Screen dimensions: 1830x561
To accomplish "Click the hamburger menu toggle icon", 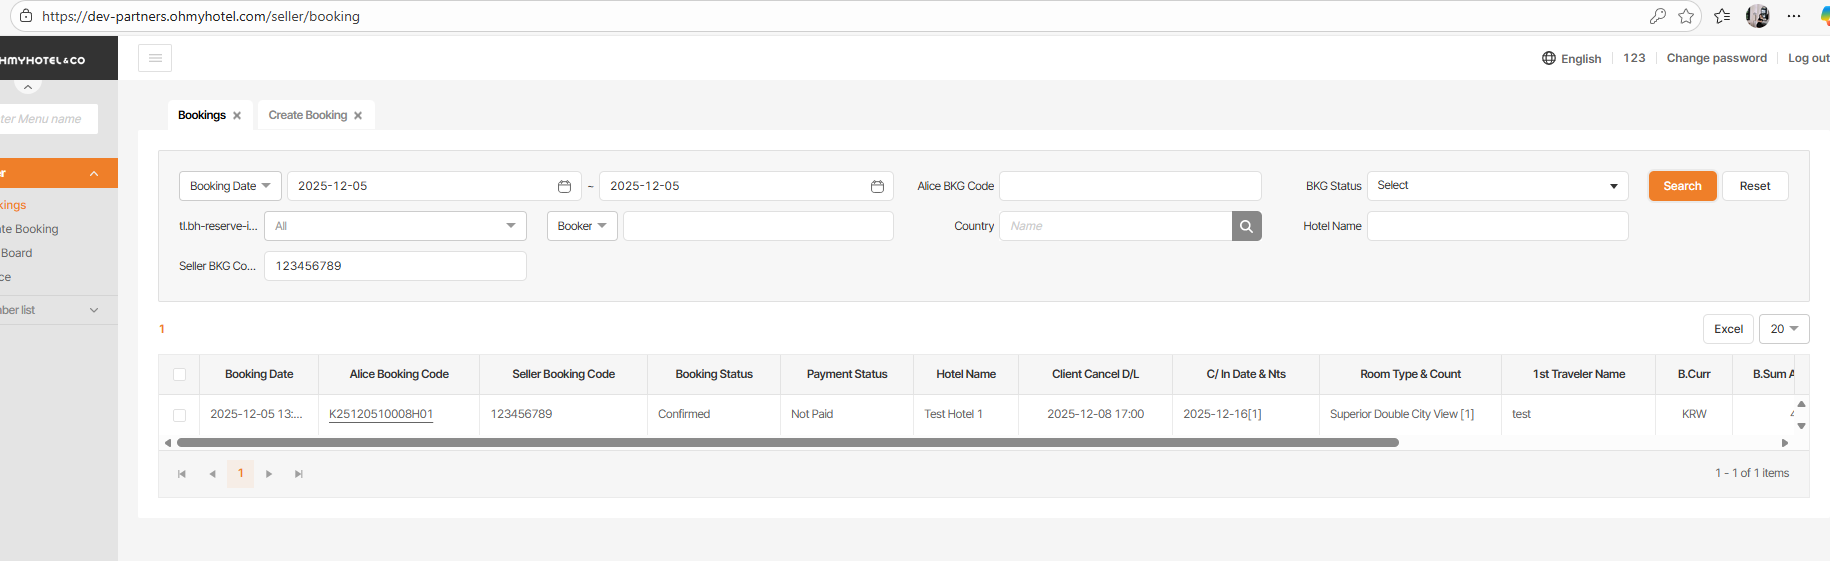I will [155, 58].
